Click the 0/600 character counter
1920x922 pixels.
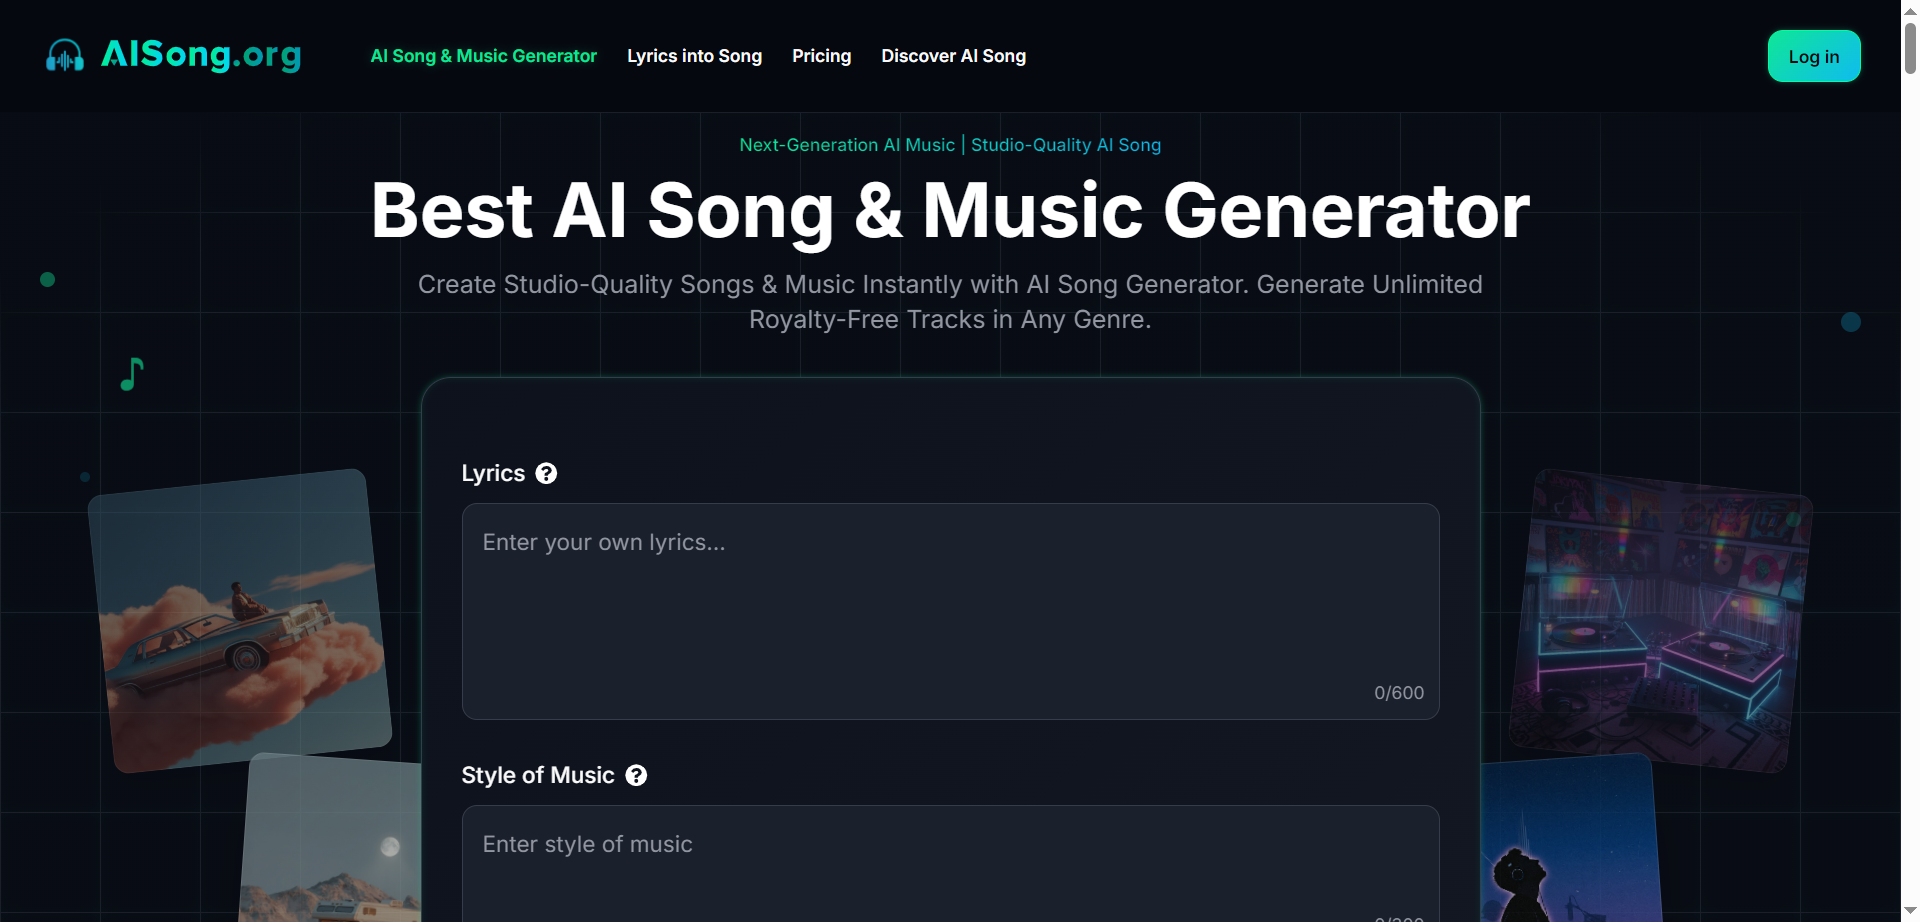point(1398,692)
